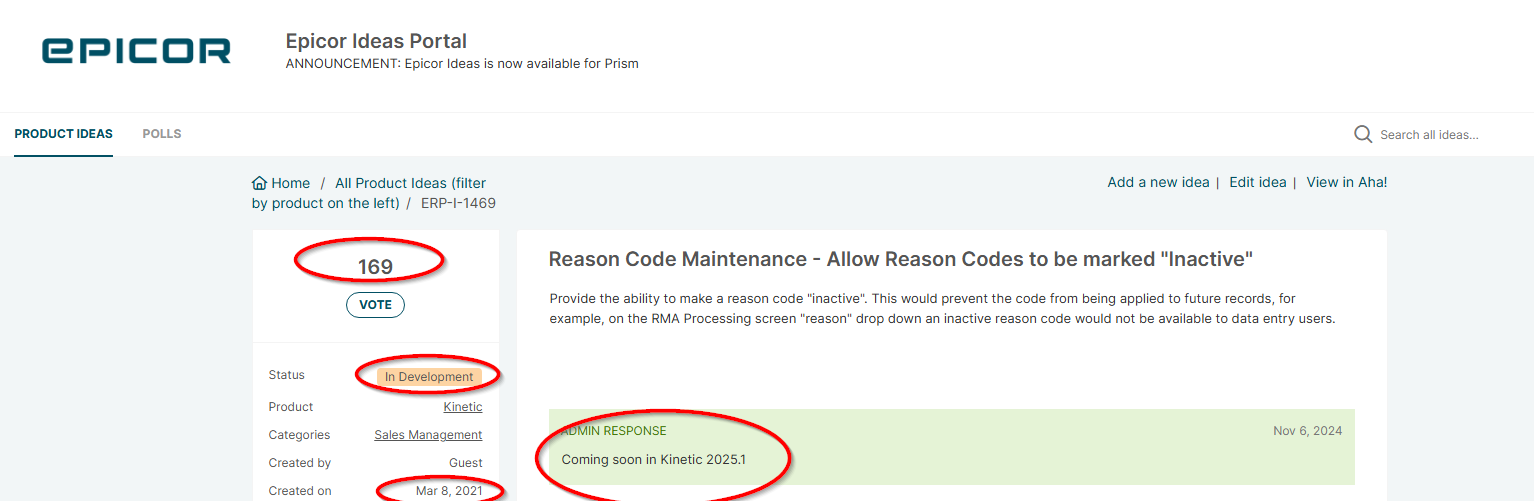Click the Edit idea link
1534x501 pixels.
pos(1257,182)
